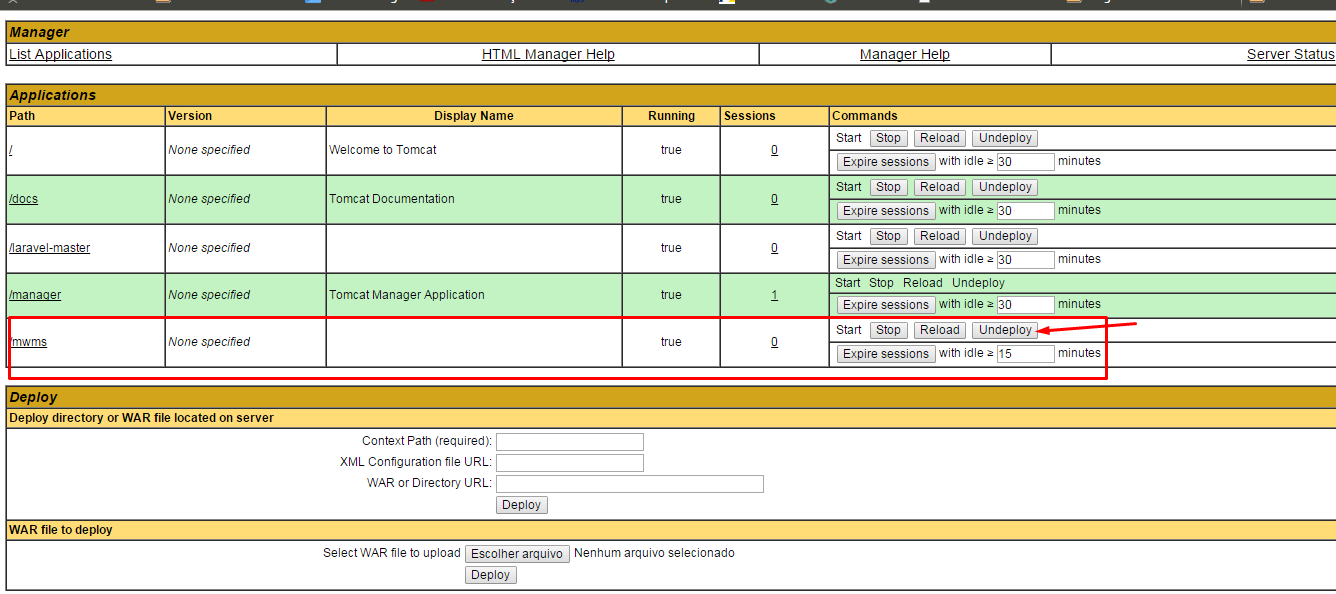This screenshot has width=1336, height=594.
Task: Edit idle minutes field for /mwms
Action: pos(1026,354)
